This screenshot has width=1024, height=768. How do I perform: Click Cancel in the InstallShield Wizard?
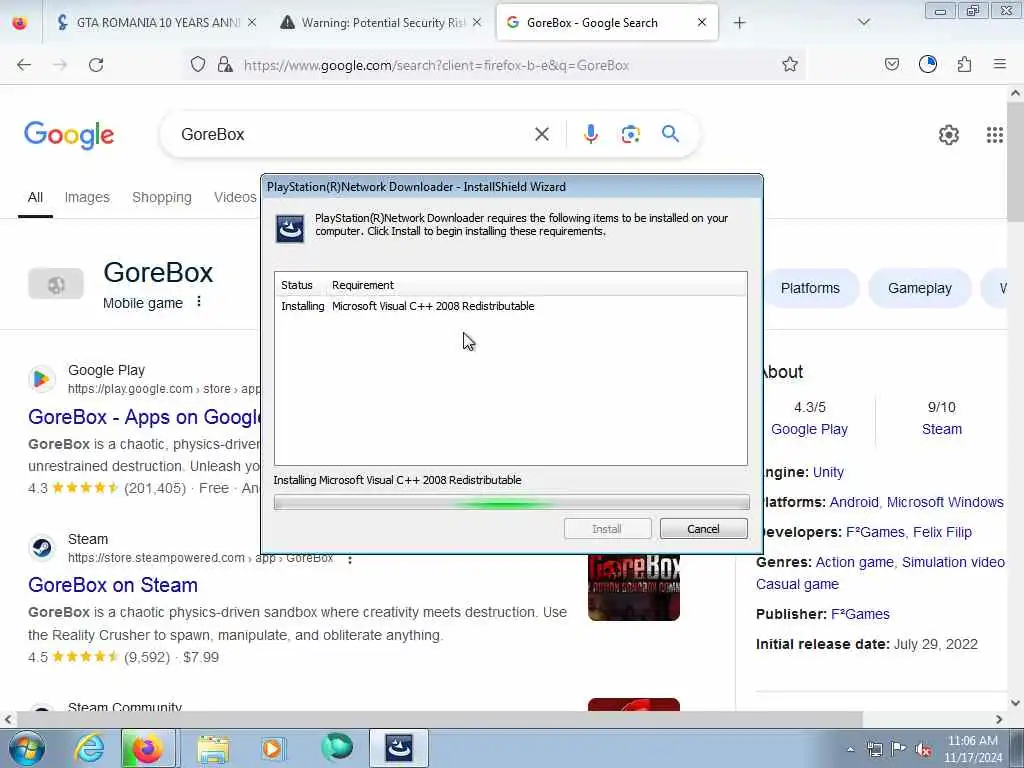703,529
